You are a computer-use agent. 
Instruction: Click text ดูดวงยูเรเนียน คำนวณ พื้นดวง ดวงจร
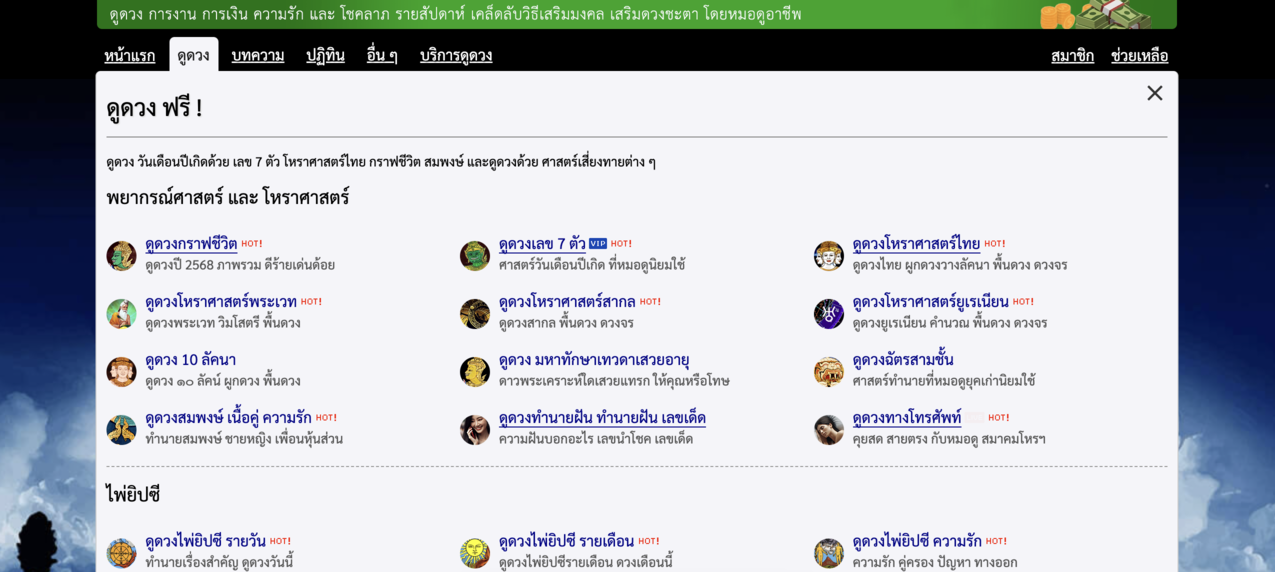point(950,323)
